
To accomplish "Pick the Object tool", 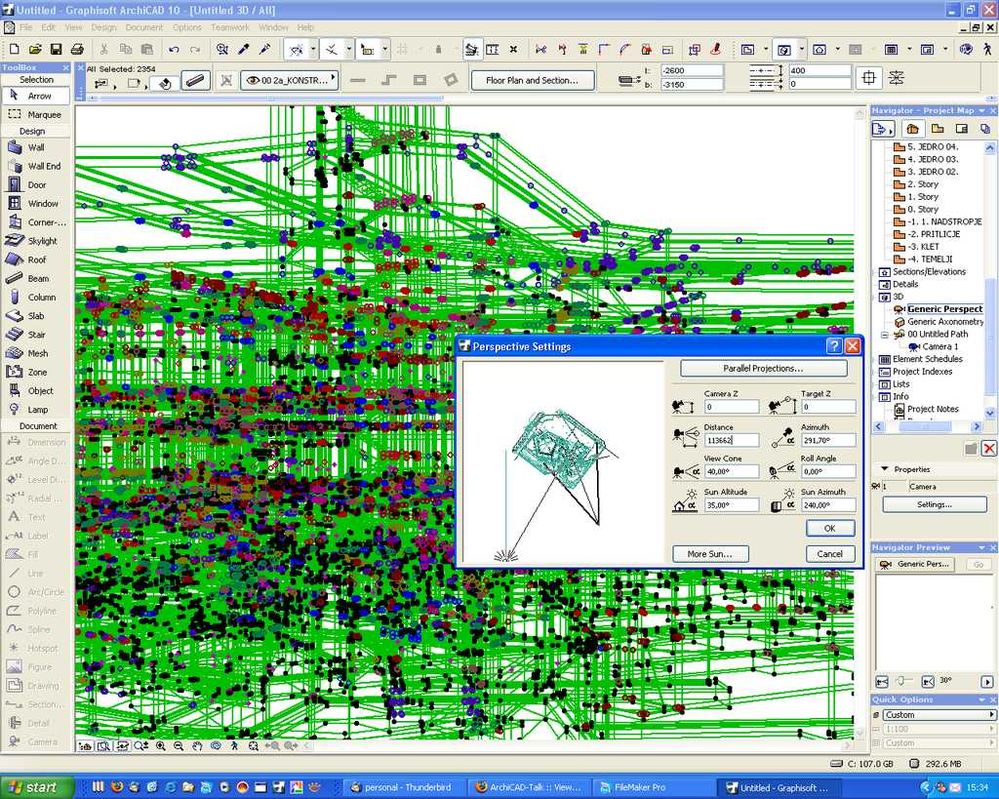I will [x=36, y=391].
